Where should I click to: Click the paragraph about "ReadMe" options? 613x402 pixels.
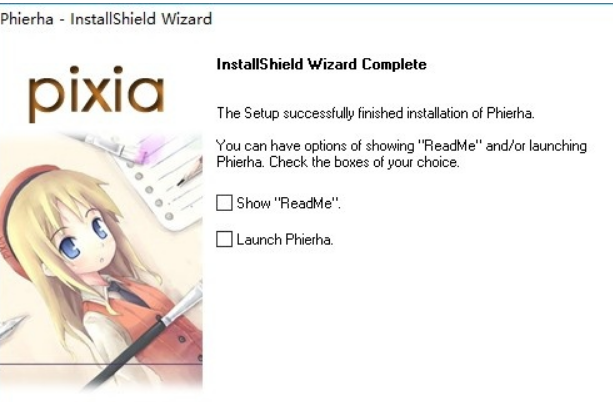(401, 154)
